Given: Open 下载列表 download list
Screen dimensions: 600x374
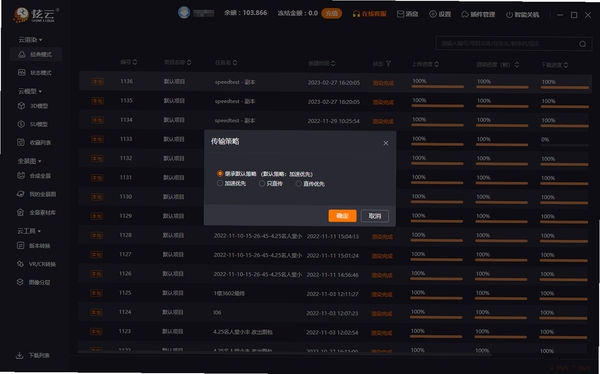Looking at the screenshot, I should tap(33, 356).
